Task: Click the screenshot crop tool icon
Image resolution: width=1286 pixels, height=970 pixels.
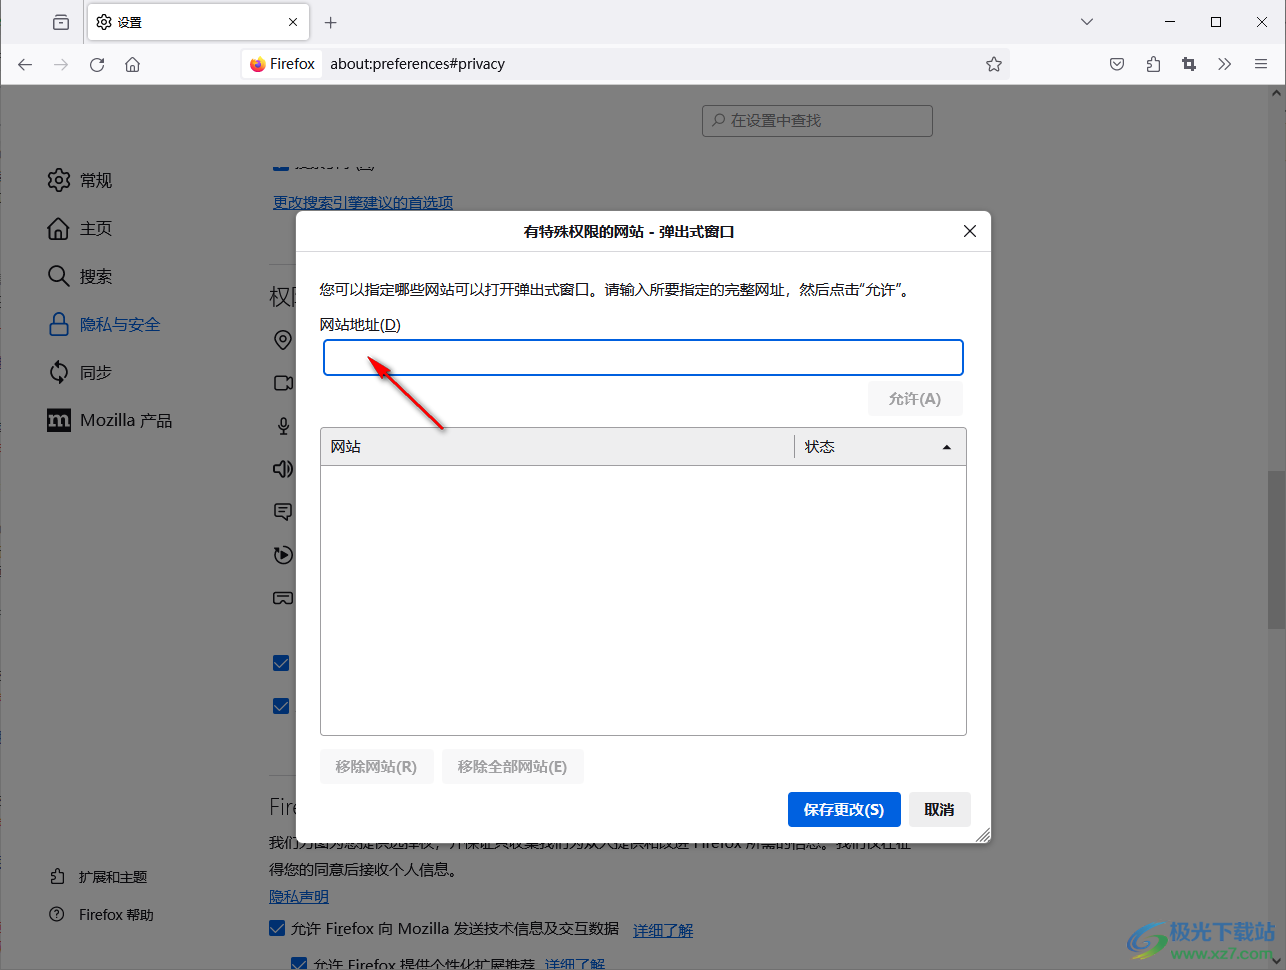Action: [x=1189, y=64]
